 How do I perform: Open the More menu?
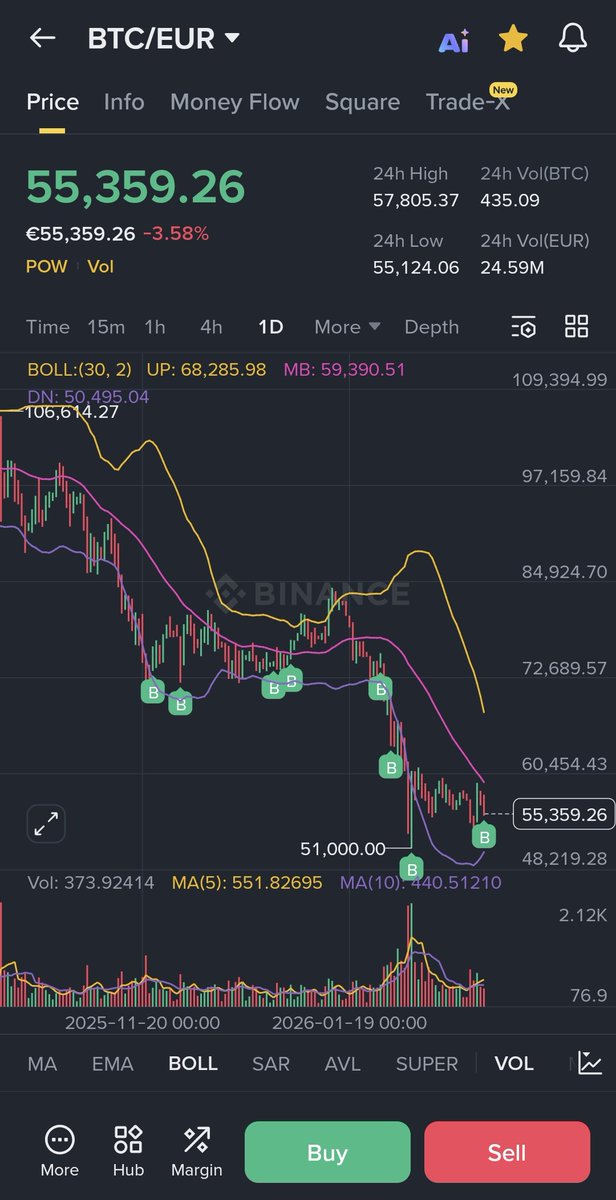[60, 1151]
